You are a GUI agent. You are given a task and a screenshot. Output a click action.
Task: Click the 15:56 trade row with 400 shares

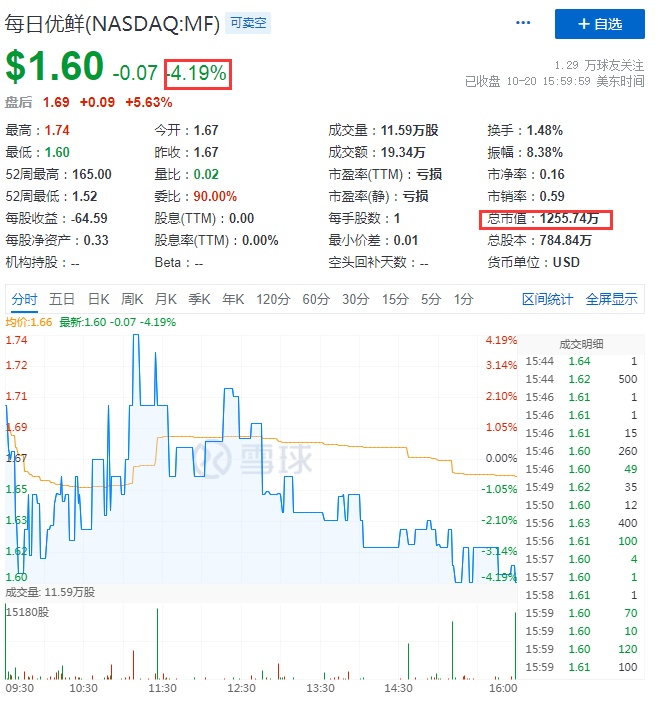[x=581, y=523]
